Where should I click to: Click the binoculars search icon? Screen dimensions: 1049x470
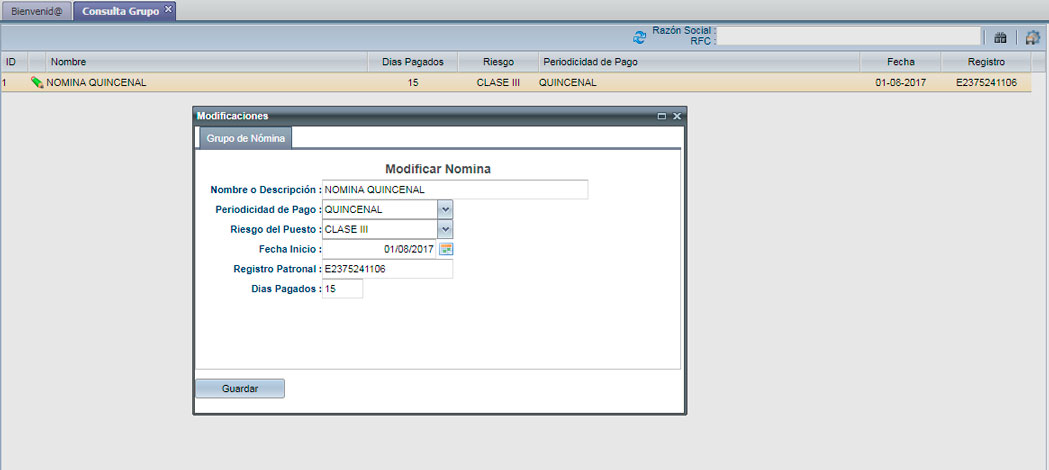click(1000, 37)
